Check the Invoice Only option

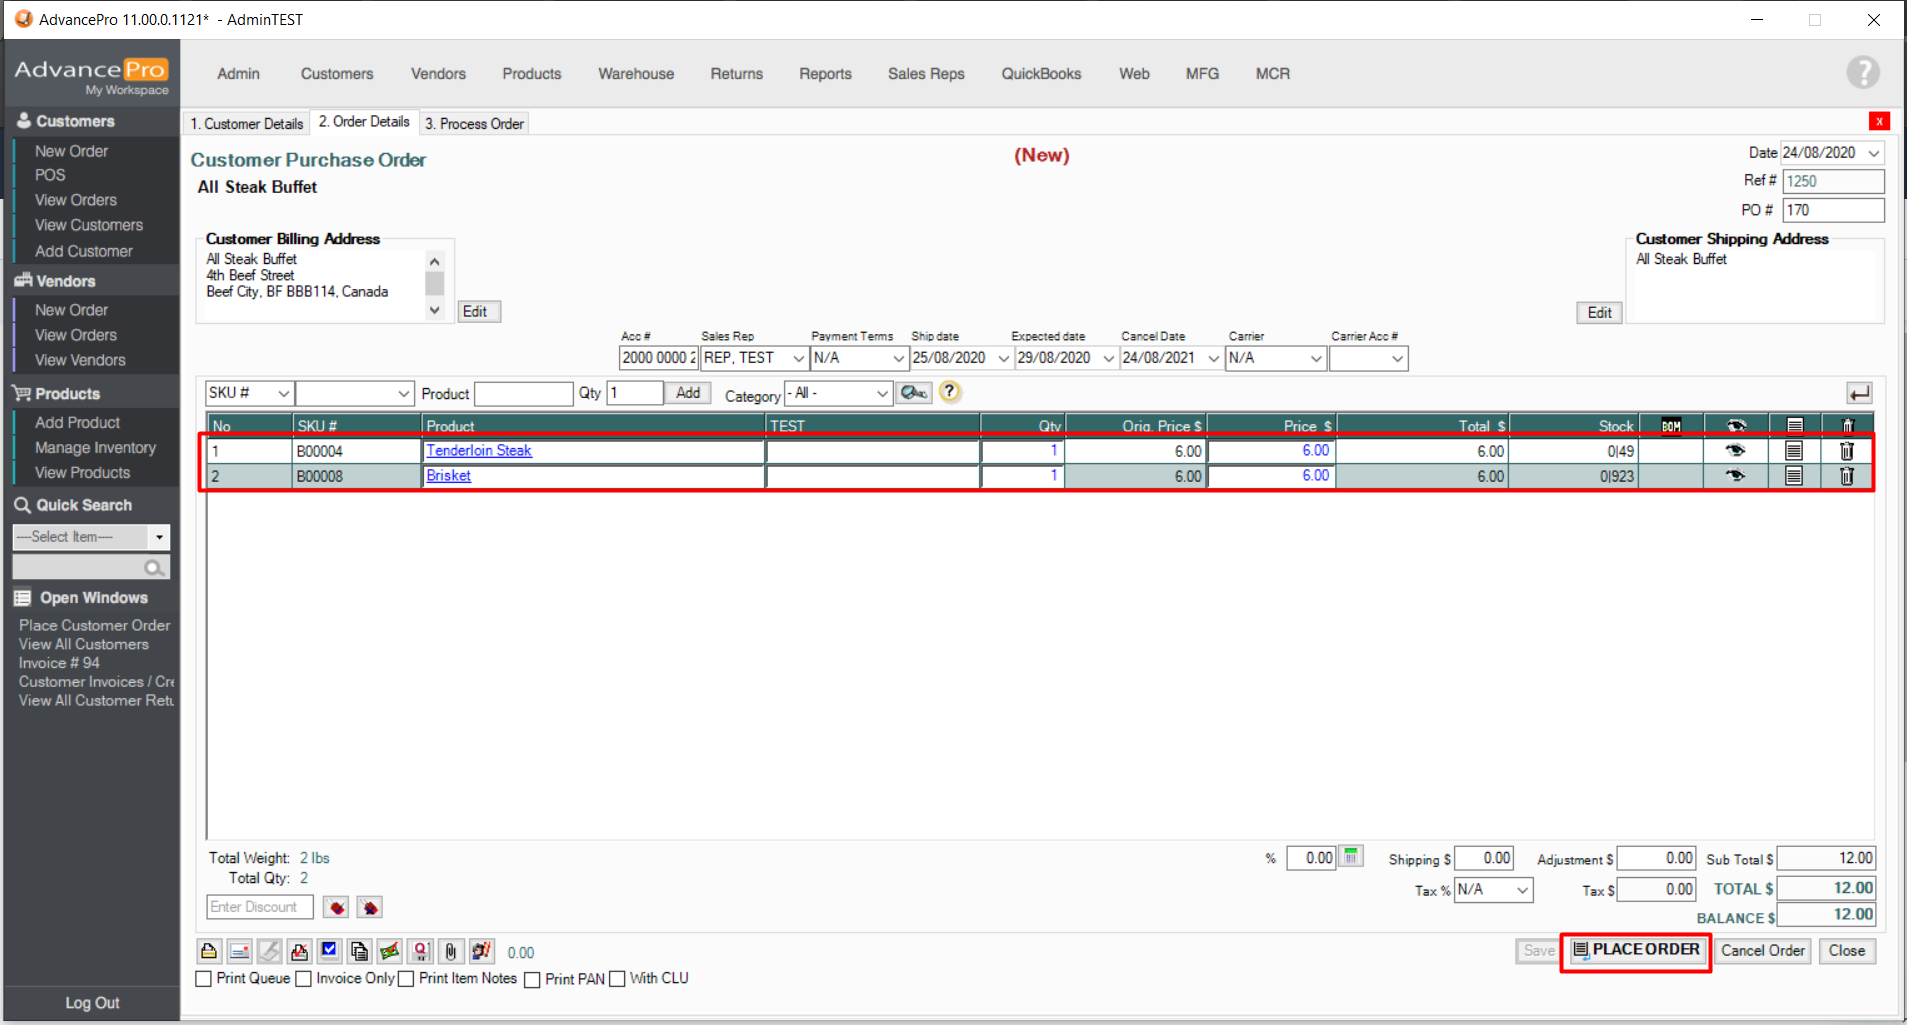304,979
